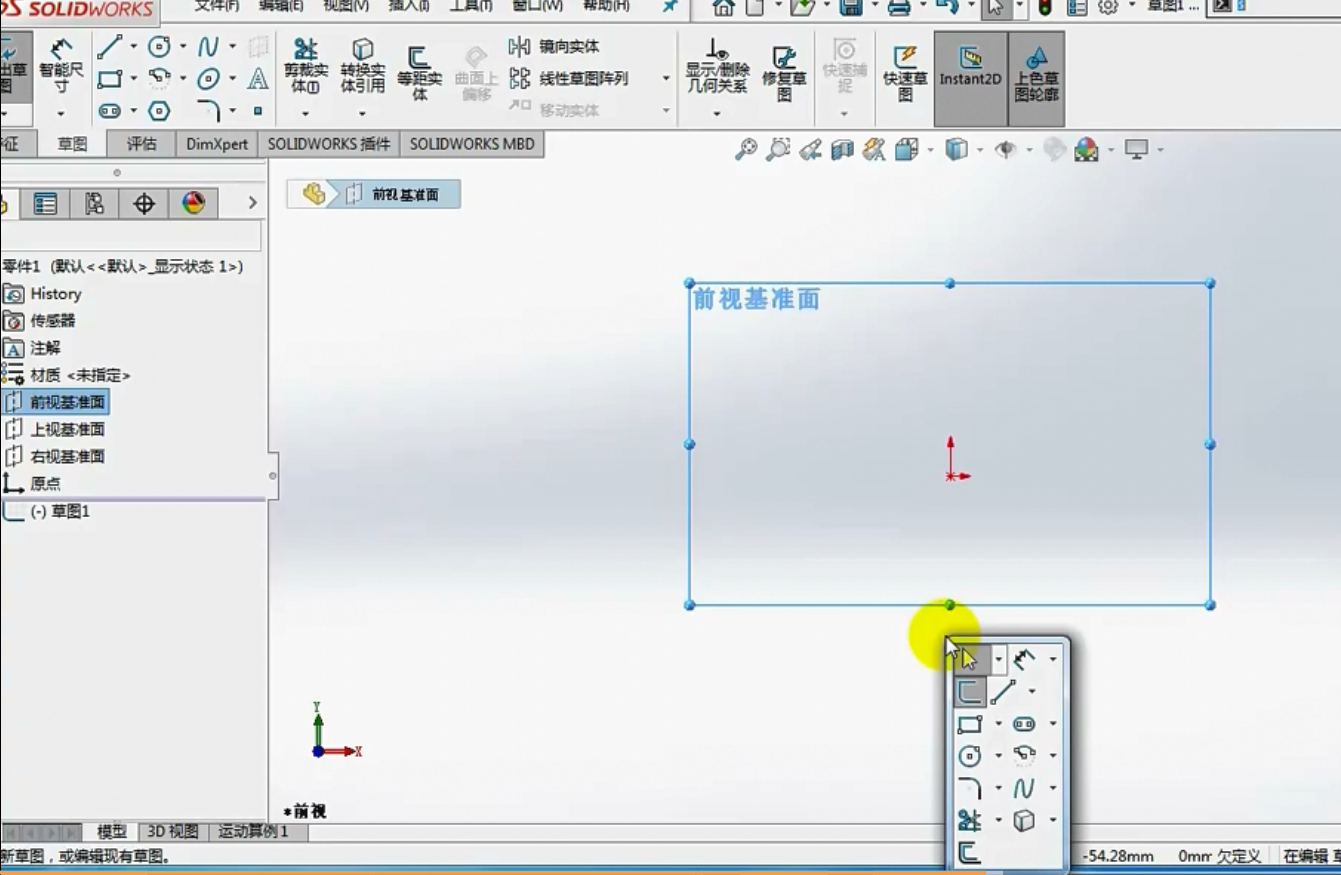Switch to the DimXpert tab
This screenshot has width=1341, height=875.
coord(217,144)
